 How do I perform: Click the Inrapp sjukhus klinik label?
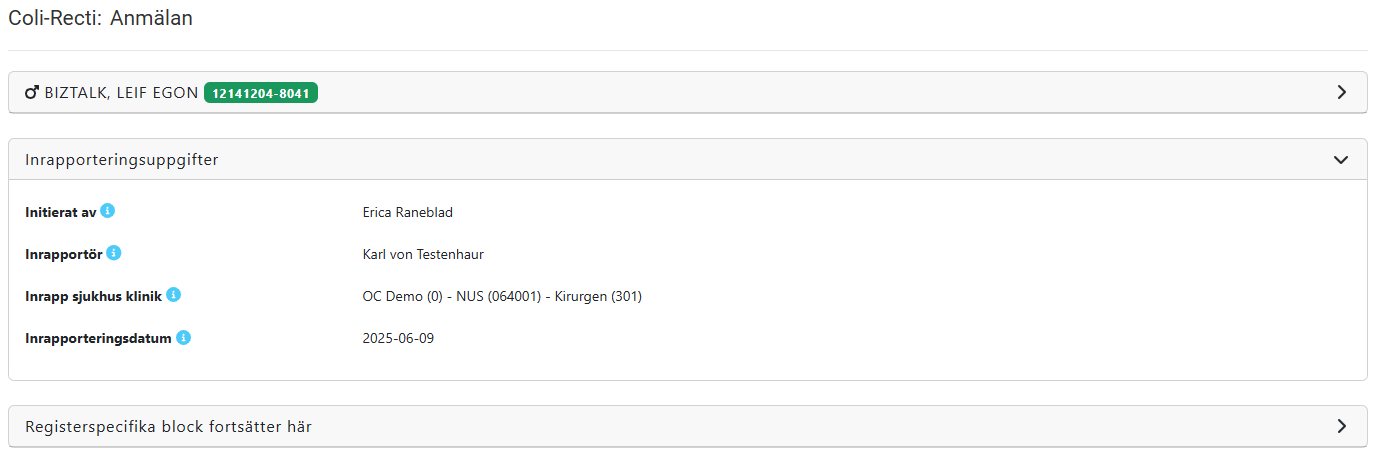[93, 296]
